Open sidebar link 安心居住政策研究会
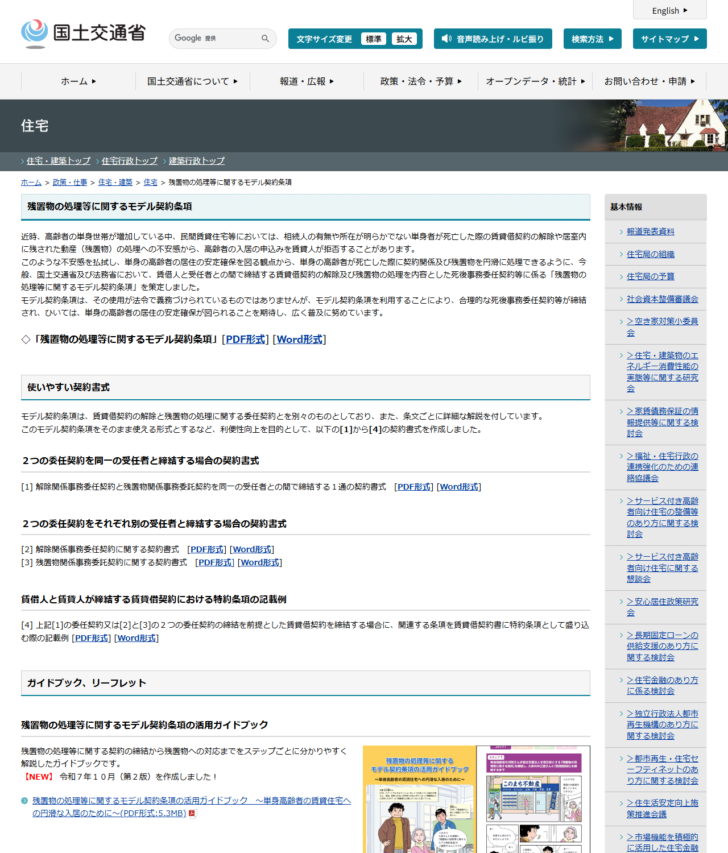Screen dimensions: 728x853 (x=662, y=607)
